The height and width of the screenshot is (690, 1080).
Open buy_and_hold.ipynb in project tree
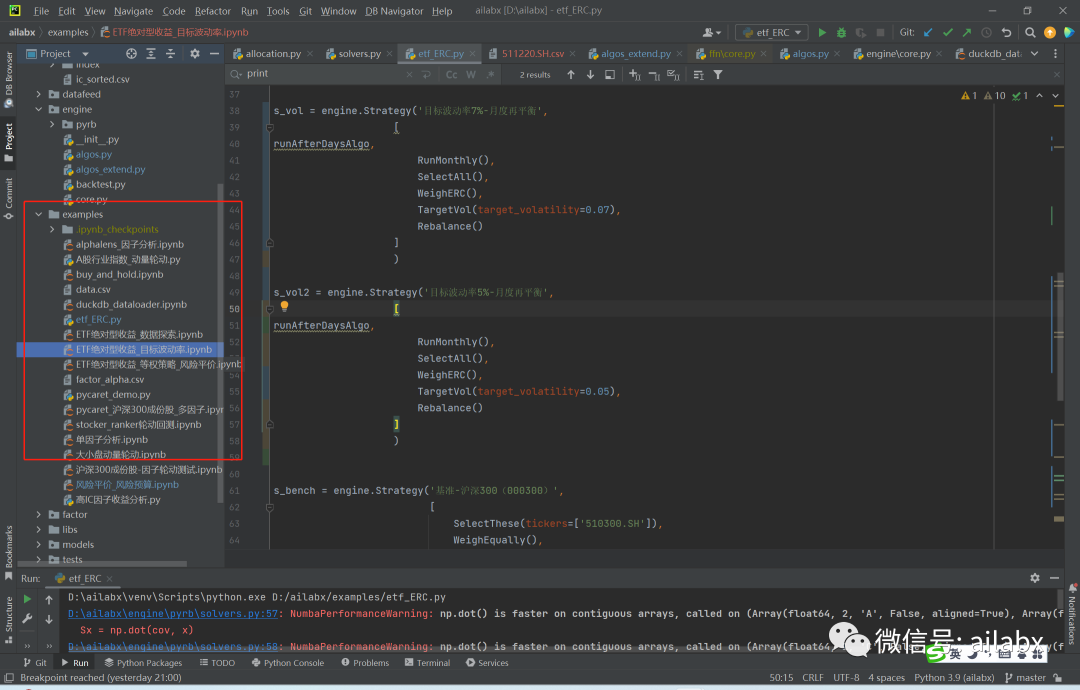(x=119, y=274)
